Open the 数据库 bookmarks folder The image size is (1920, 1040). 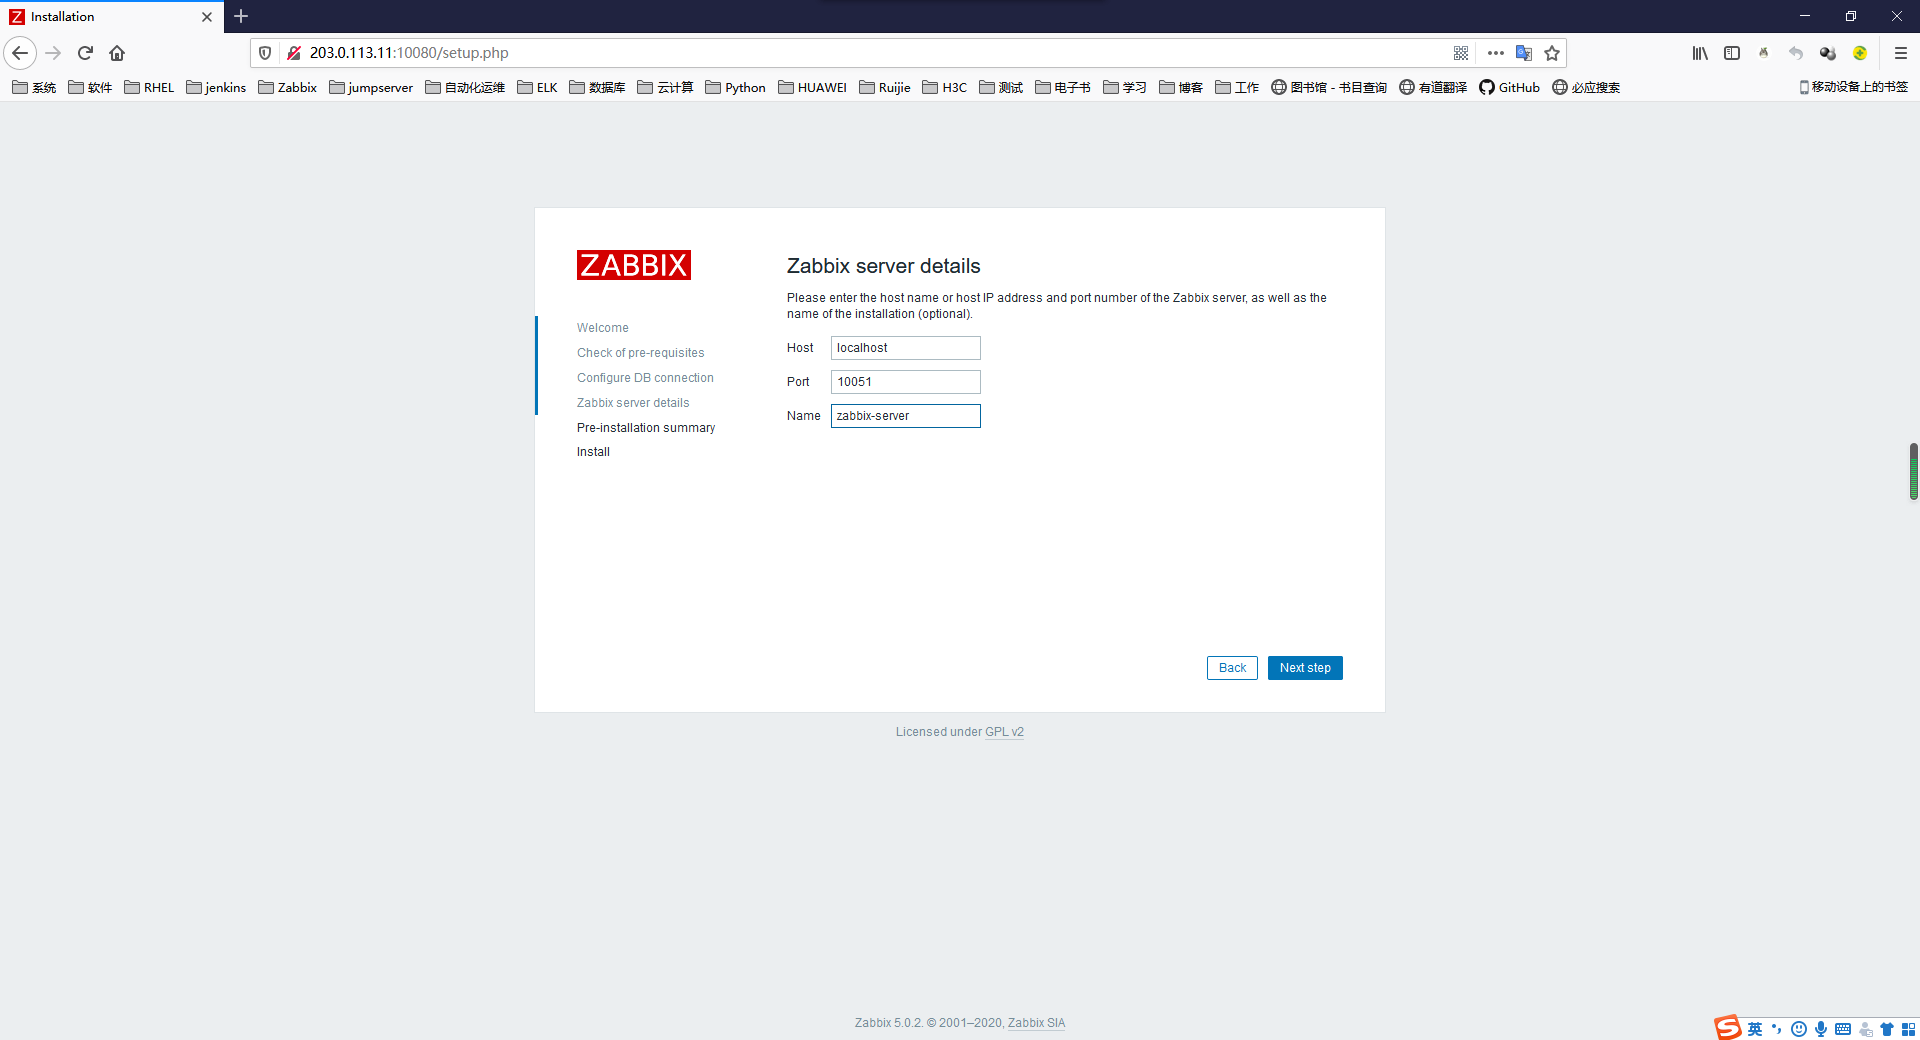(597, 87)
